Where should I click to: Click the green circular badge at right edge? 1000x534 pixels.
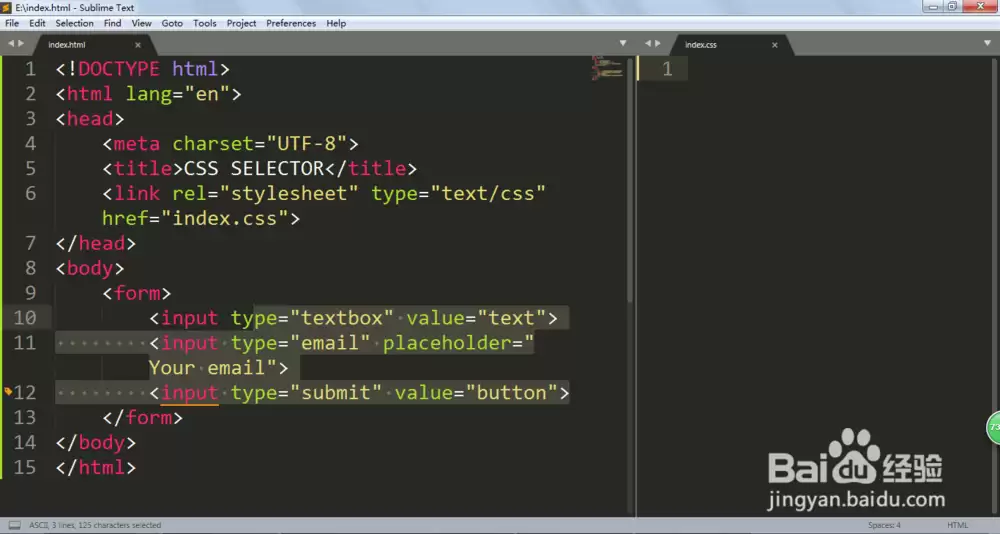pos(993,427)
